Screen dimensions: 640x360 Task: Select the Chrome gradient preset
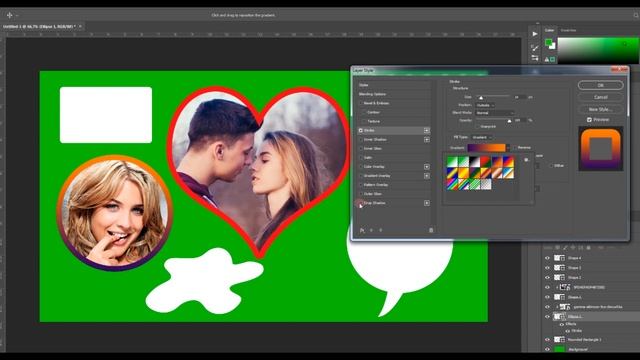pos(508,173)
